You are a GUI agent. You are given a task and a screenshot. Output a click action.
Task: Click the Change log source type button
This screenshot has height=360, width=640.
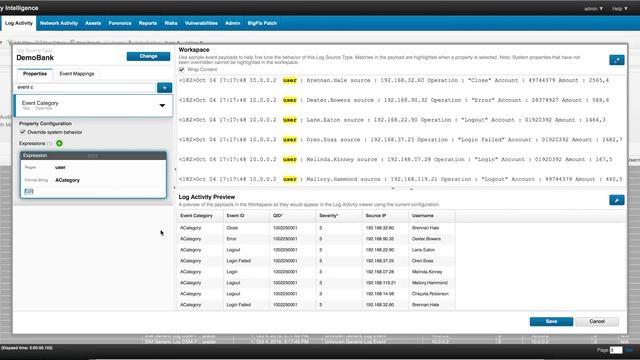[x=148, y=56]
